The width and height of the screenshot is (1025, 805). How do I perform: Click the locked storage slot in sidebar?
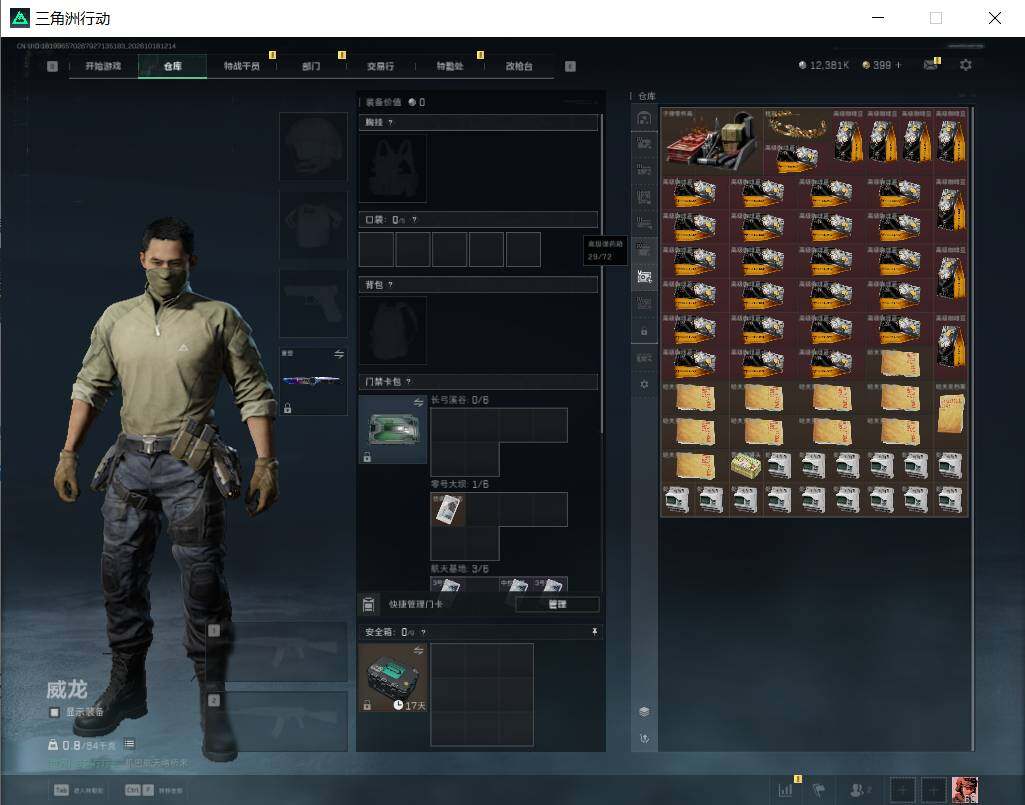pos(644,332)
